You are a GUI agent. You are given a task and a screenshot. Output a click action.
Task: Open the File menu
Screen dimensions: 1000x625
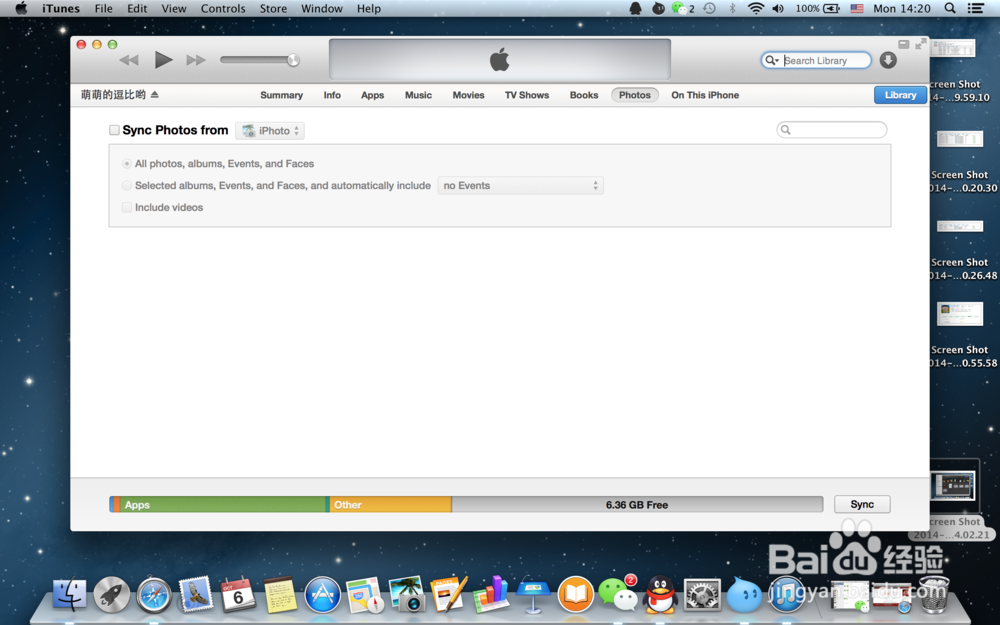103,8
